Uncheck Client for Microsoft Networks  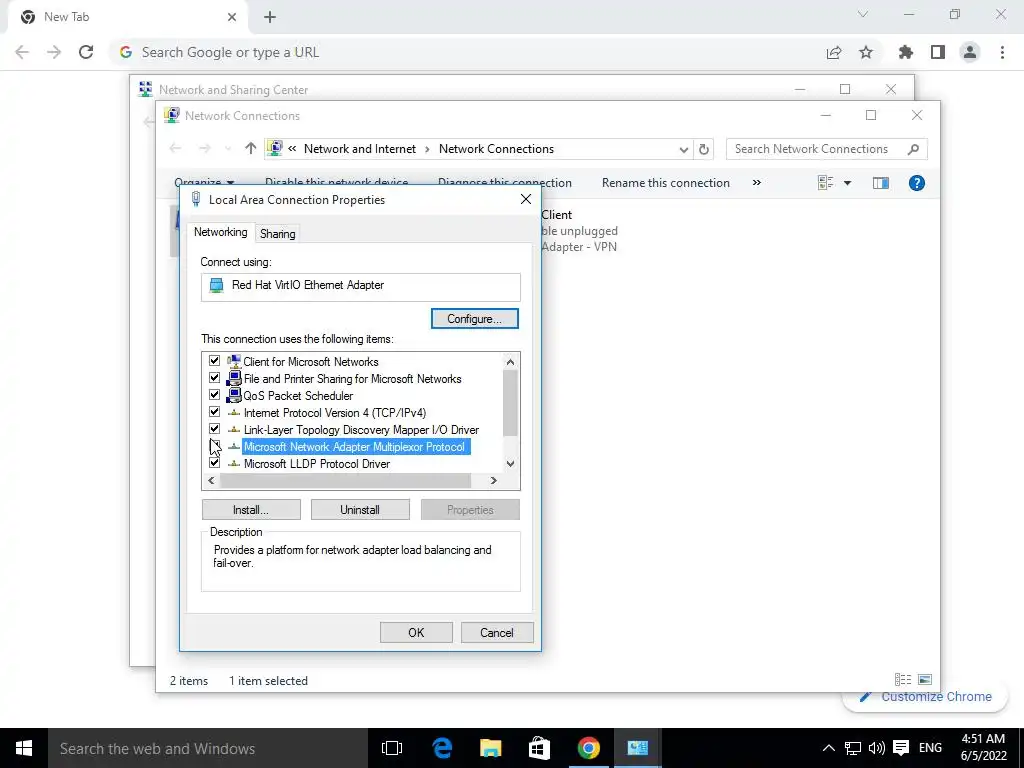214,360
